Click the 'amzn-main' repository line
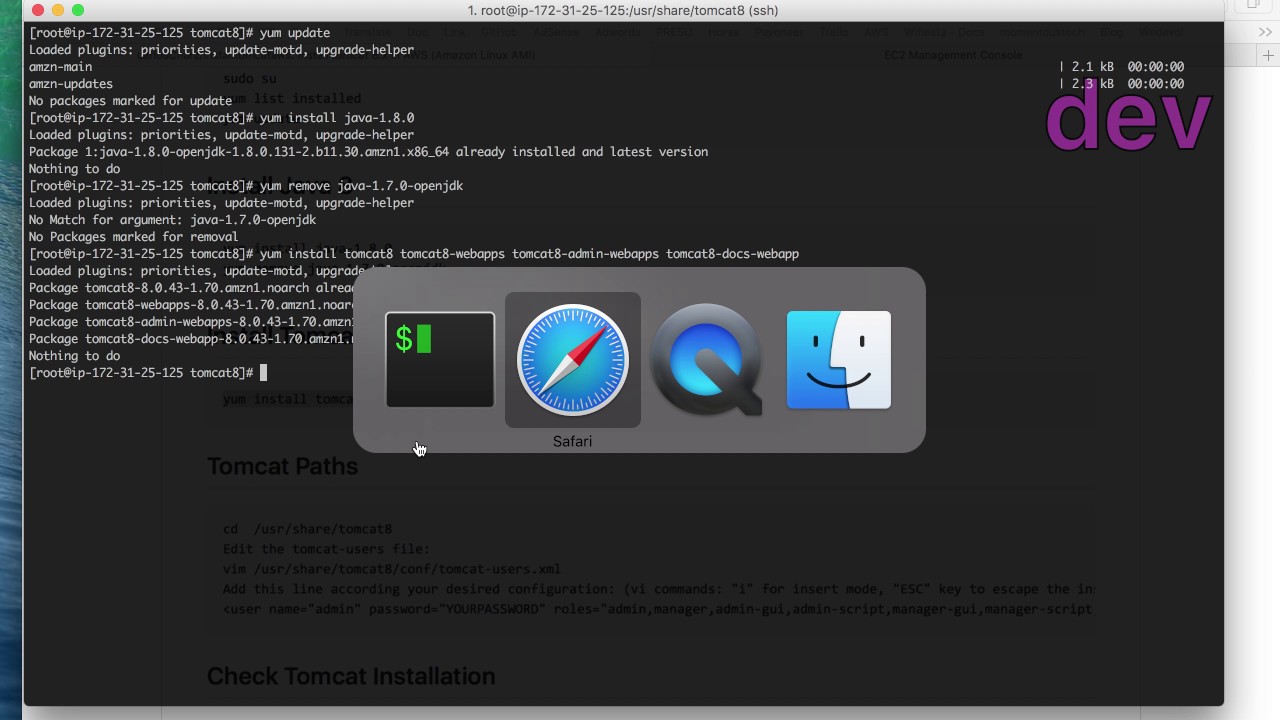1280x720 pixels. [x=61, y=67]
